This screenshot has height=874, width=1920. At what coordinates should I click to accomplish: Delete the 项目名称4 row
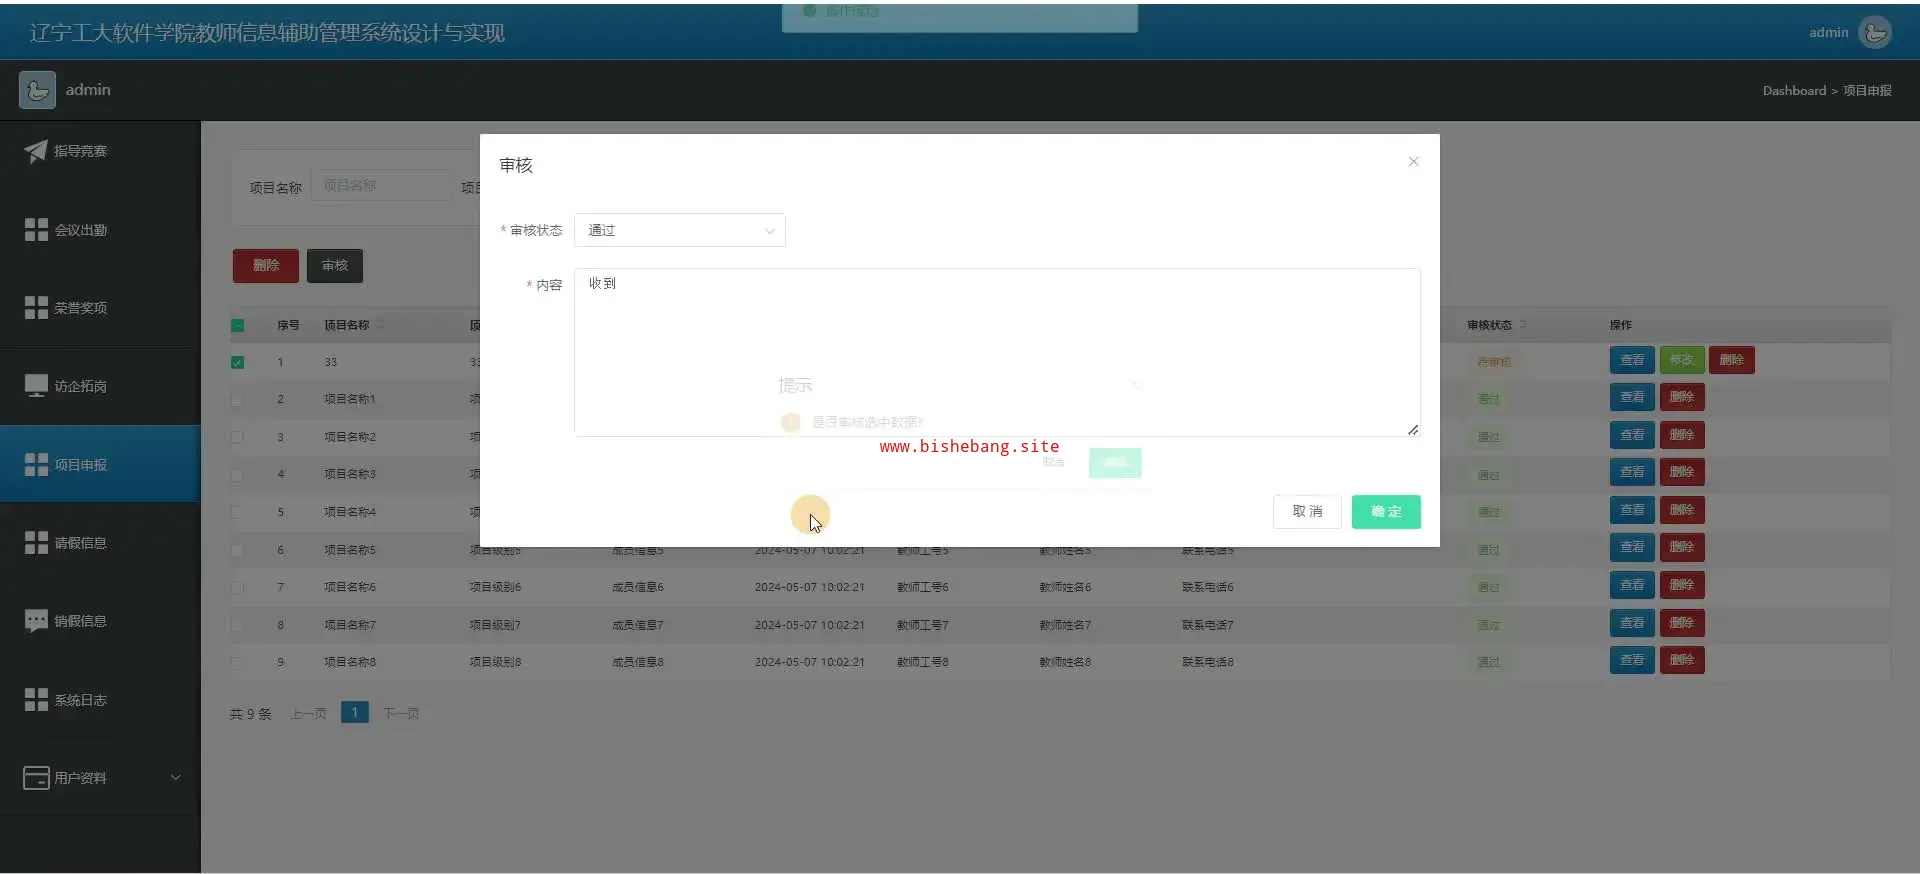click(1682, 510)
